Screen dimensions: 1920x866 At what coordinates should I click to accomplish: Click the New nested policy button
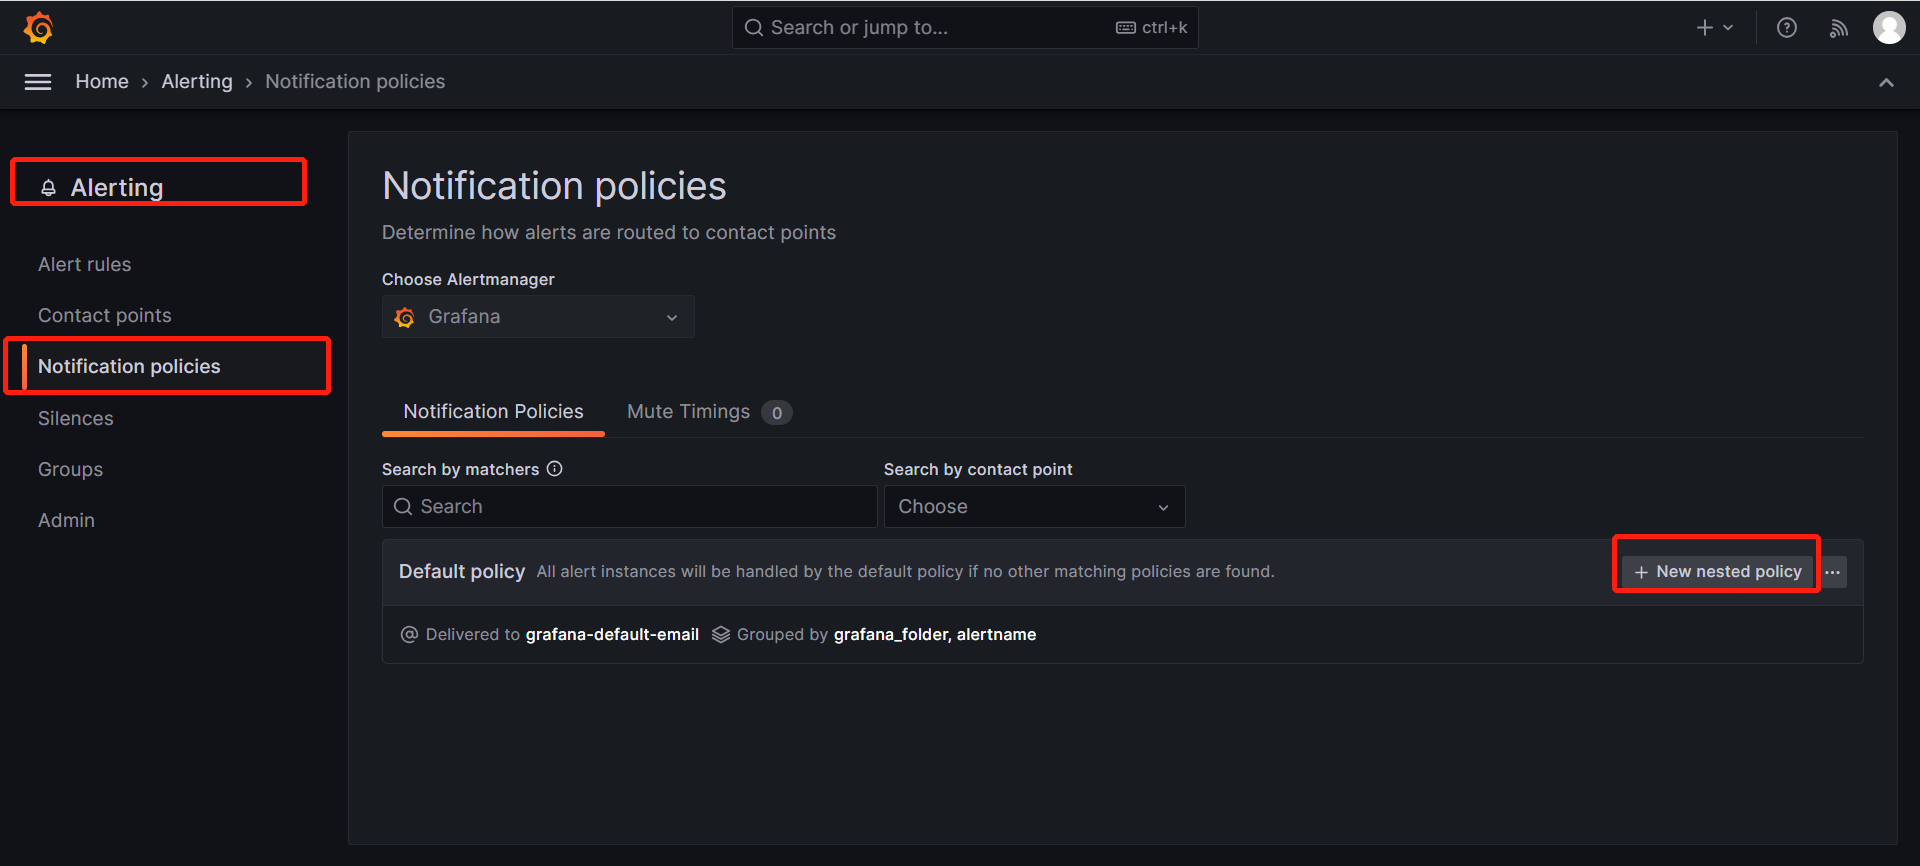[1717, 572]
